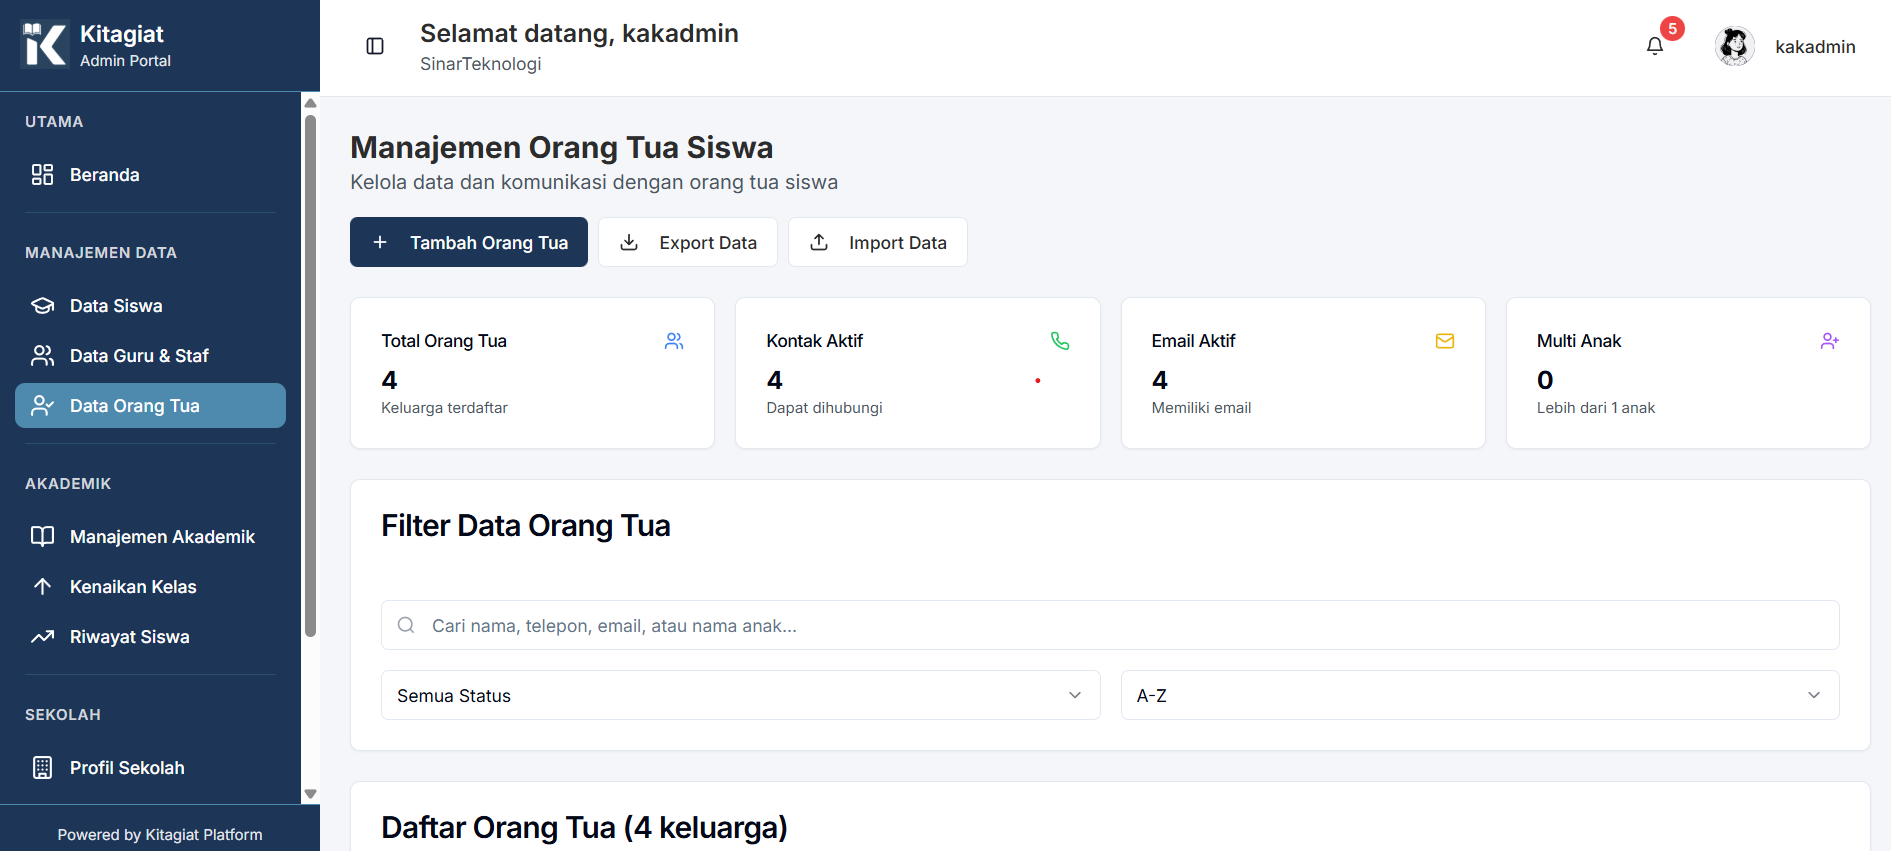Go to Beranda in the sidebar
This screenshot has height=851, width=1891.
point(150,175)
